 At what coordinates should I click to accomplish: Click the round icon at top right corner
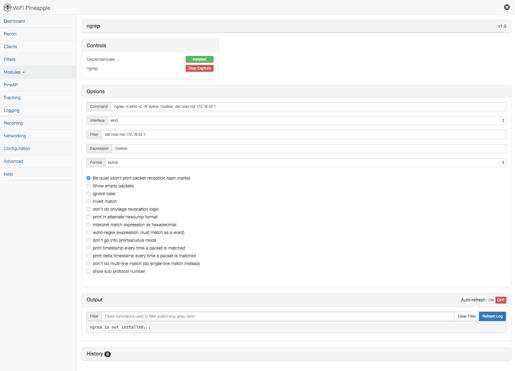point(507,7)
